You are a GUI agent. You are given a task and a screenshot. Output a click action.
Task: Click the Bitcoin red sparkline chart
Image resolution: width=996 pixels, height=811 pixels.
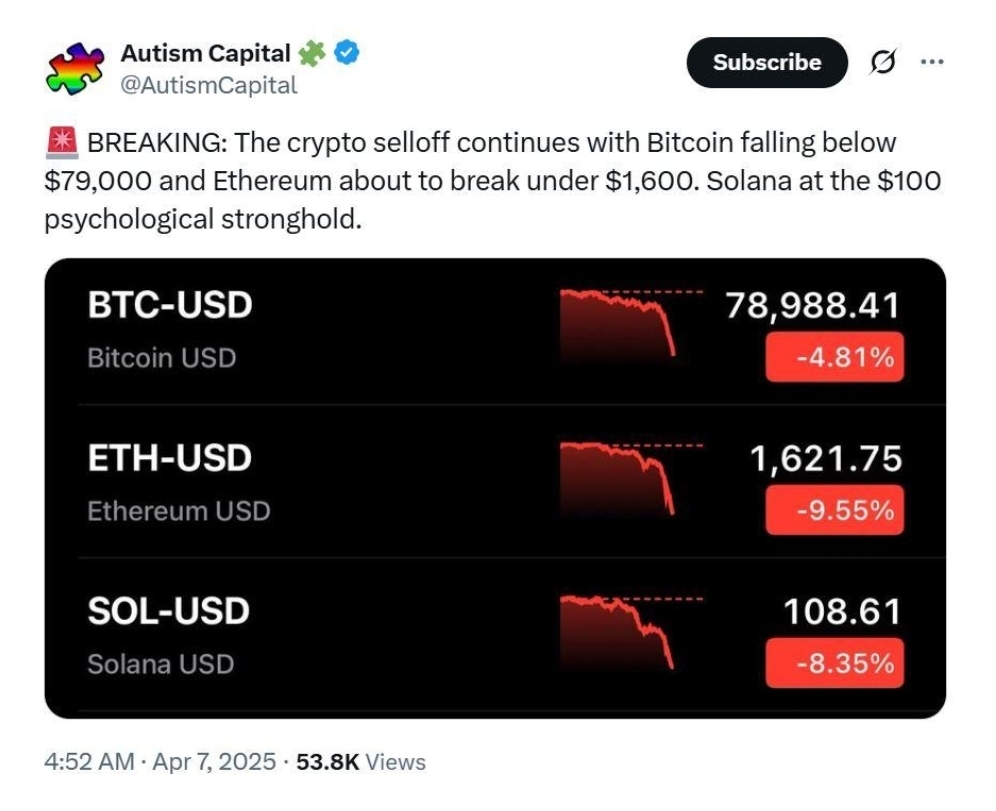point(631,323)
